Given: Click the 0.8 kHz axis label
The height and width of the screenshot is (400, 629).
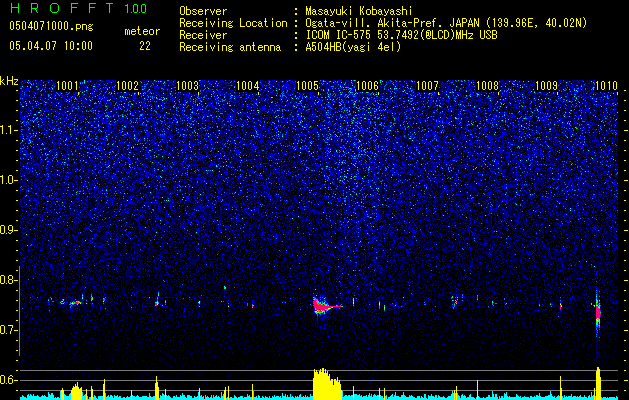Looking at the screenshot, I should pyautogui.click(x=9, y=280).
